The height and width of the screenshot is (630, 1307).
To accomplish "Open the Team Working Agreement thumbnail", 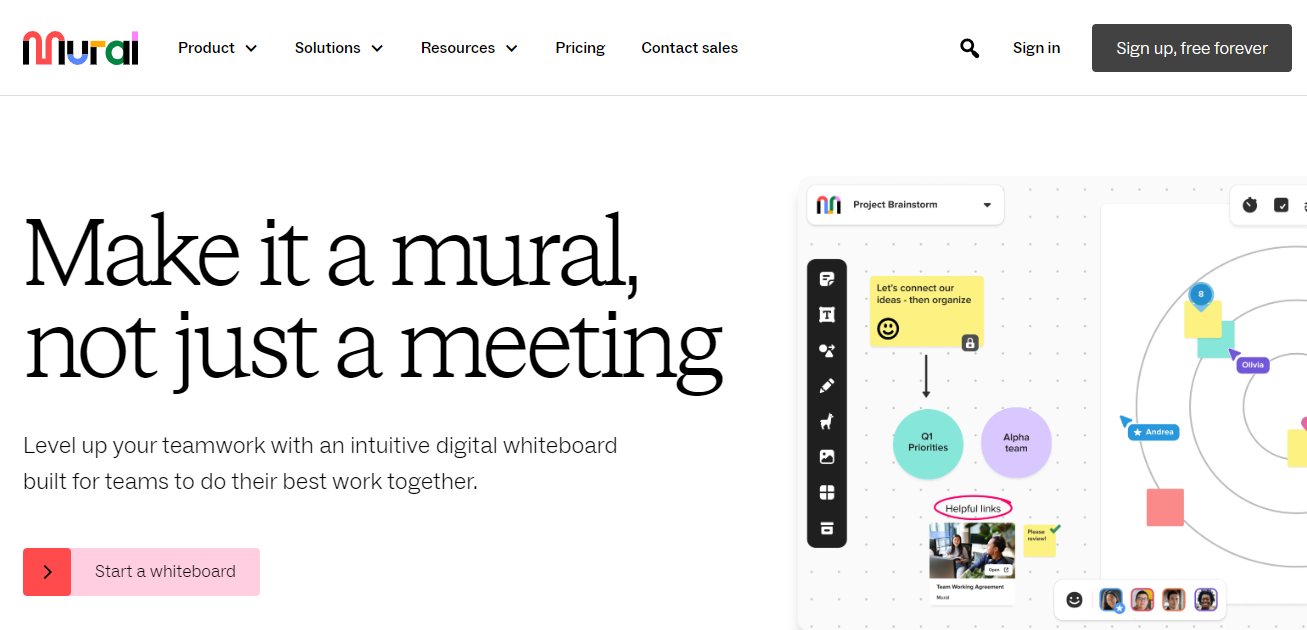I will tap(972, 551).
